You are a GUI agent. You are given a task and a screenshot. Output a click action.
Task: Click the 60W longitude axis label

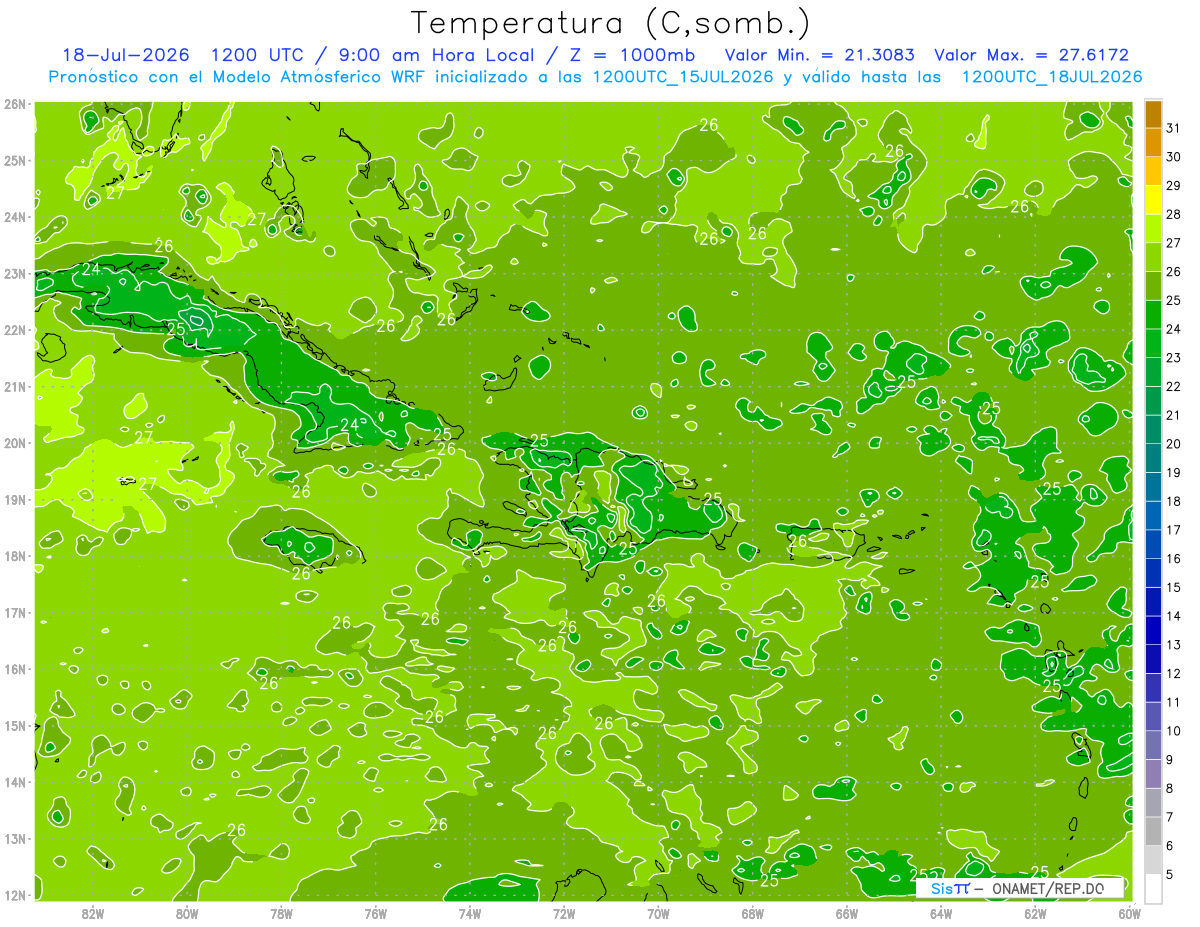pos(1129,913)
